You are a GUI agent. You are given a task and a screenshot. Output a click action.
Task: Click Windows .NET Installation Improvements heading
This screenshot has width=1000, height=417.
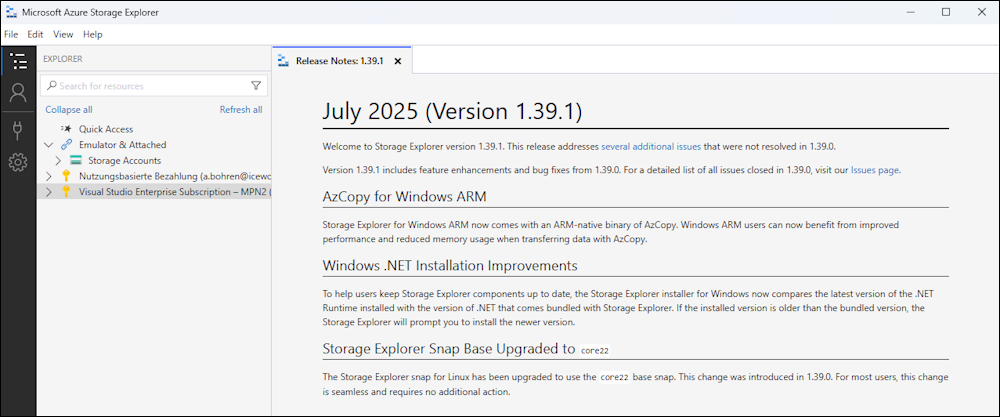point(450,265)
